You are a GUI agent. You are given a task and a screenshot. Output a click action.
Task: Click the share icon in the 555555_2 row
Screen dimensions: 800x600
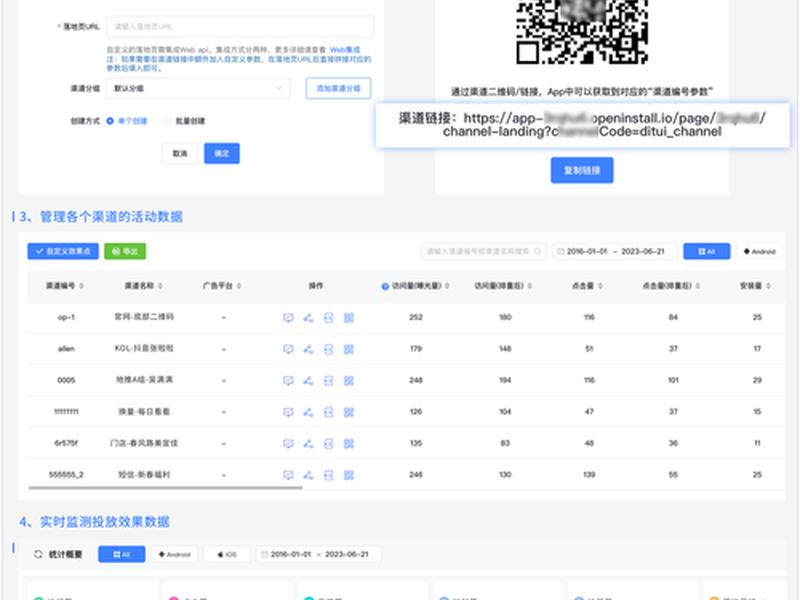[x=308, y=476]
